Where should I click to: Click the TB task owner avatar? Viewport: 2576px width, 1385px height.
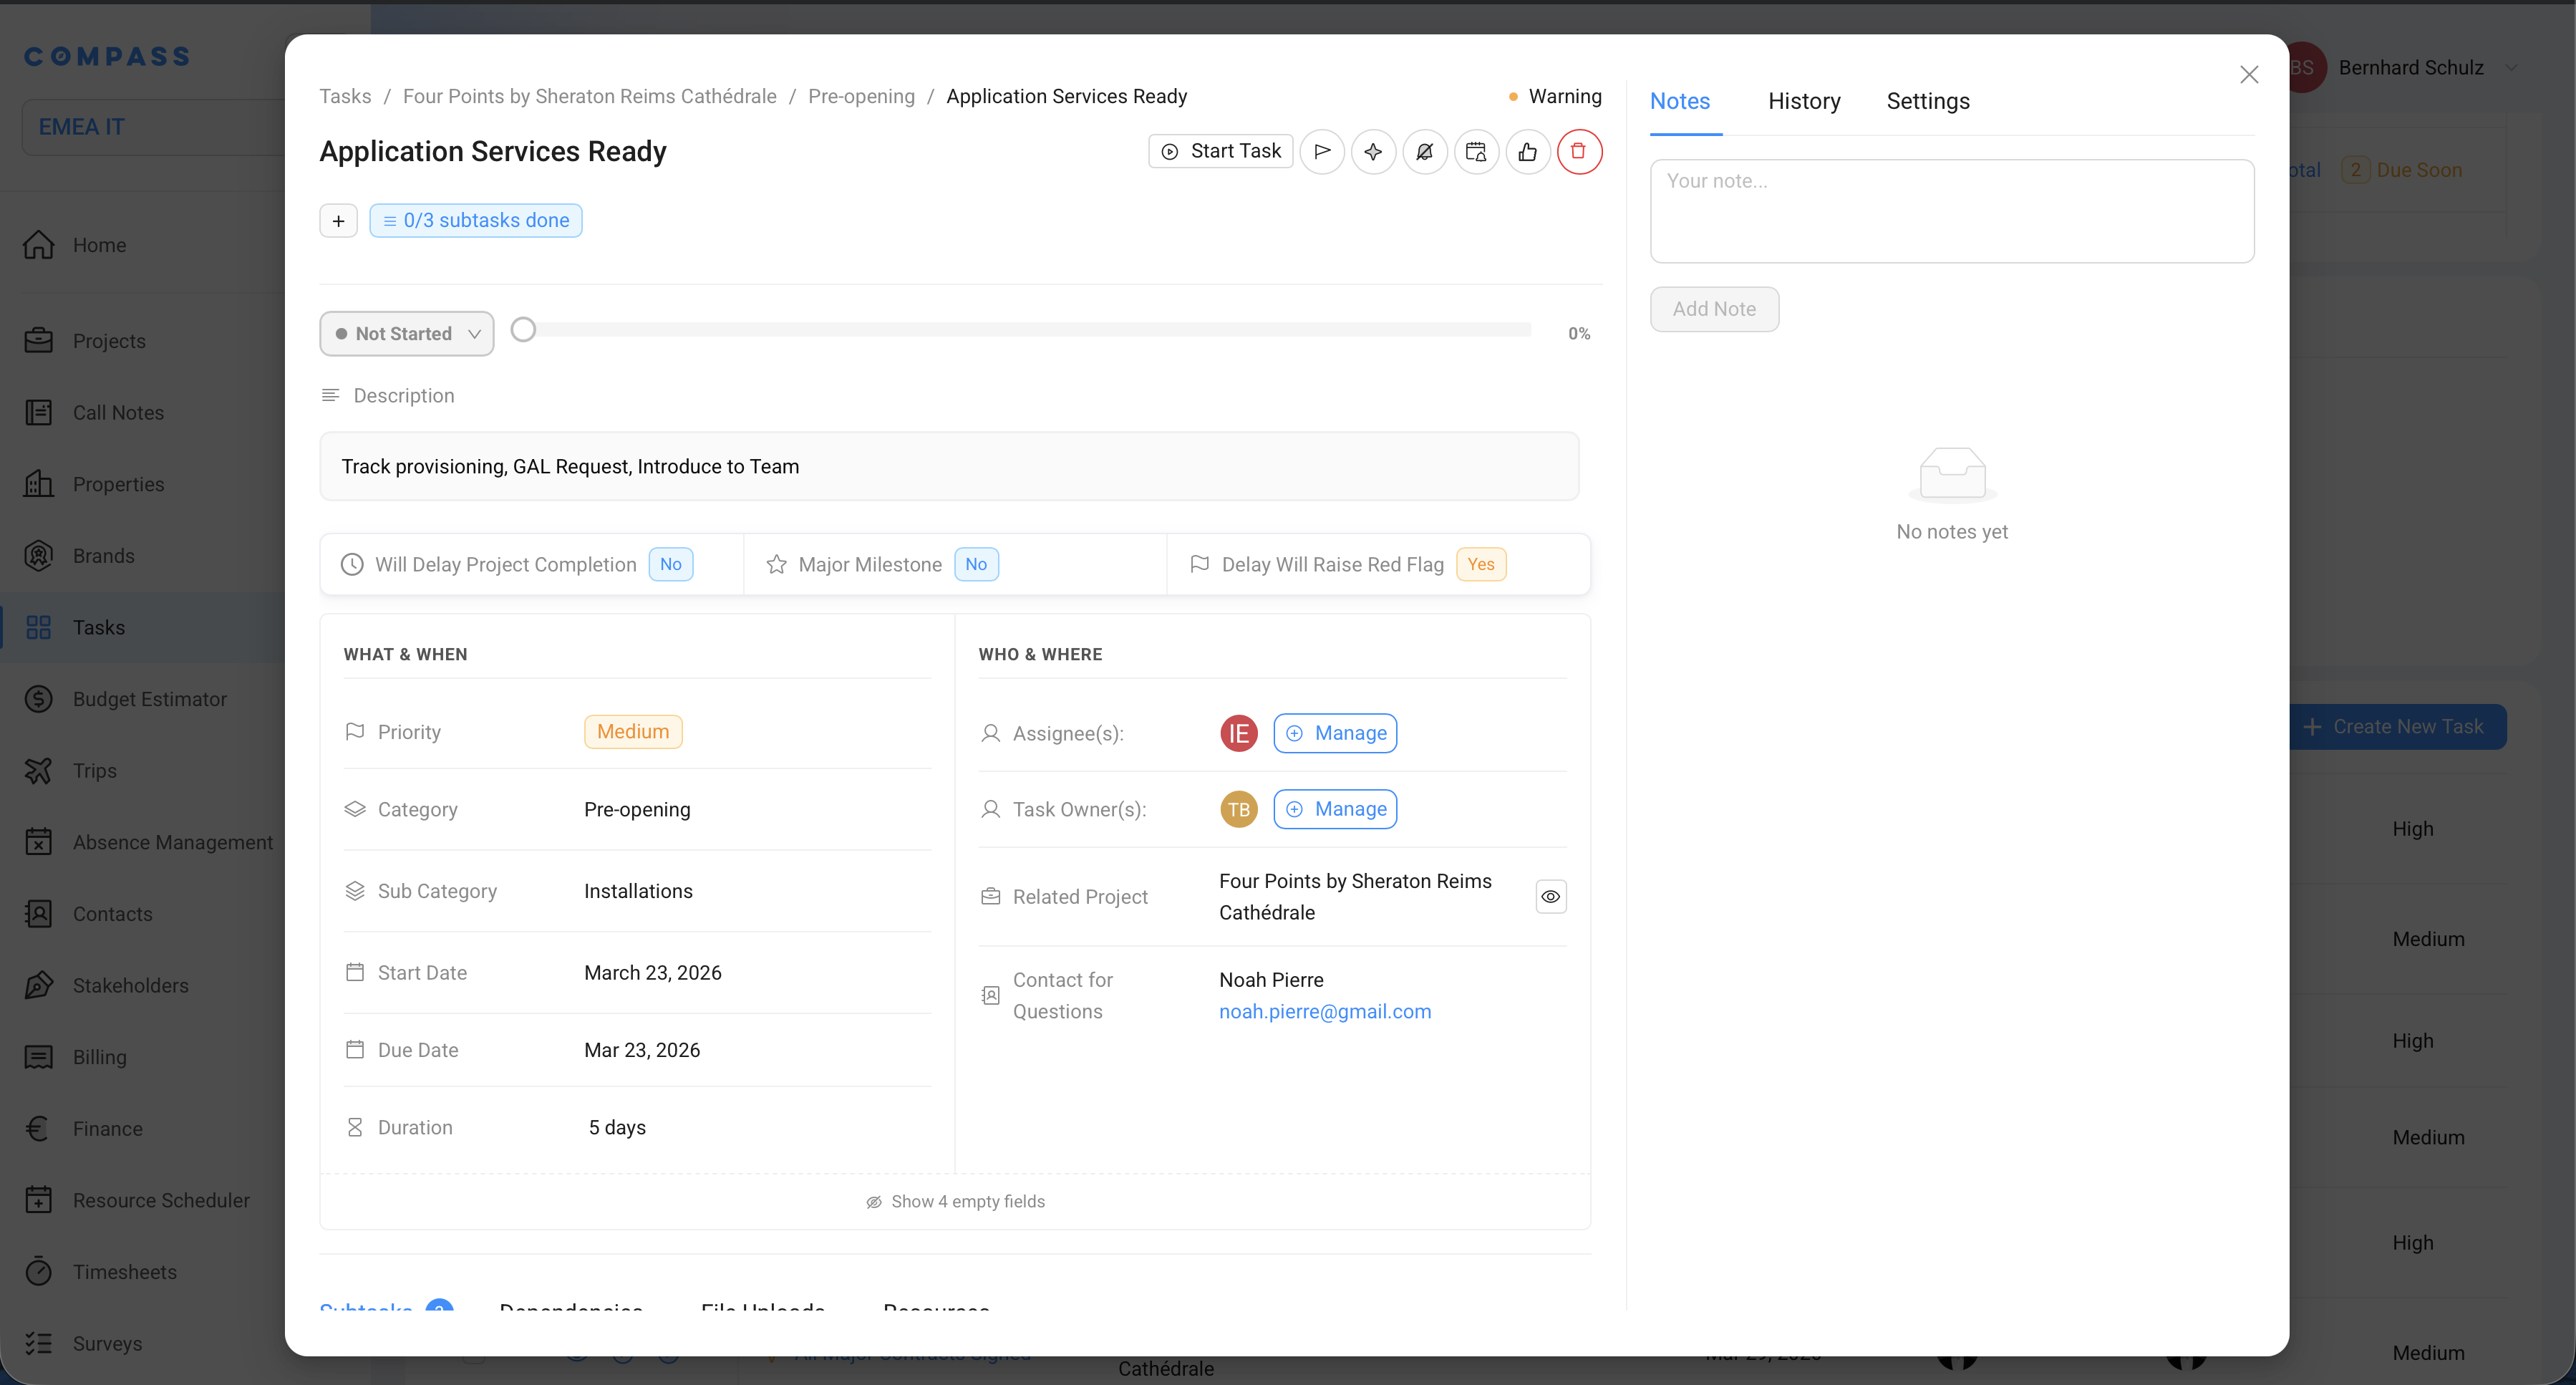[1239, 810]
